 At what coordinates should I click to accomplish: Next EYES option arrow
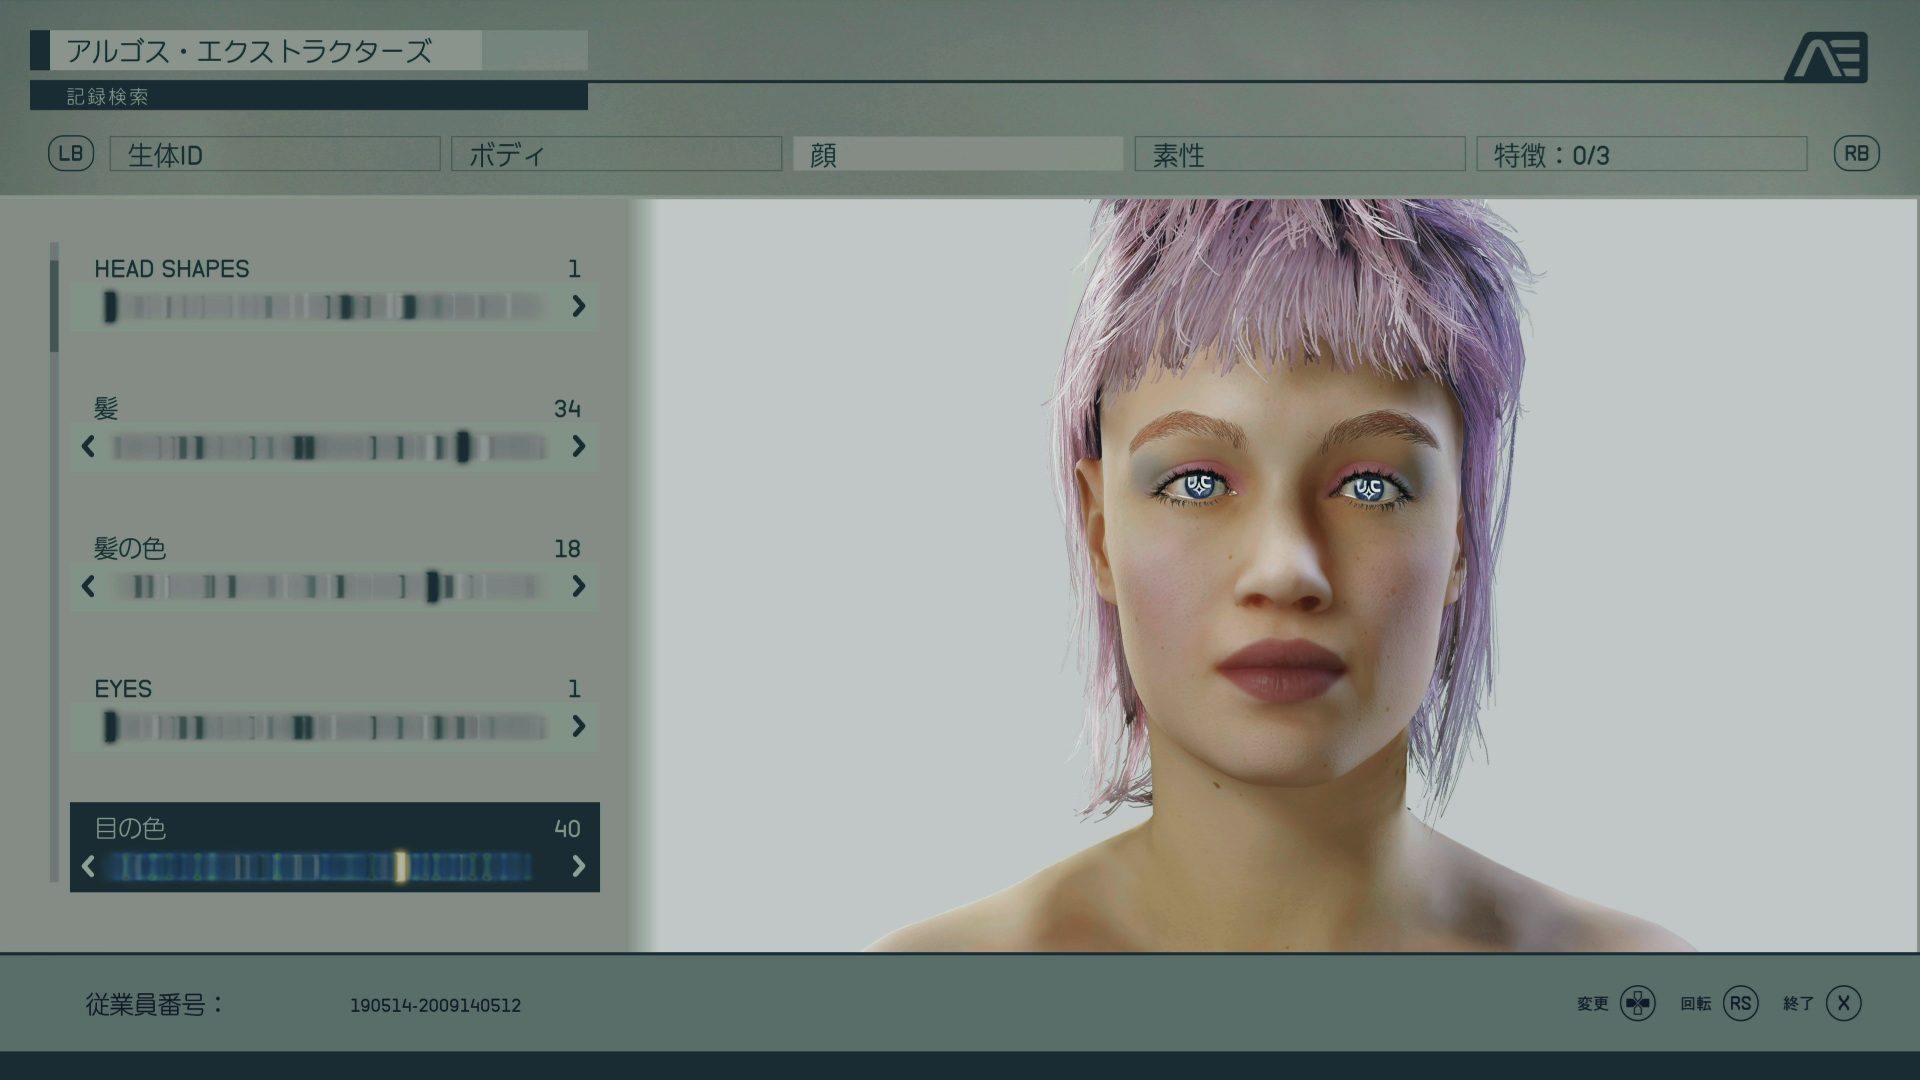click(x=578, y=726)
